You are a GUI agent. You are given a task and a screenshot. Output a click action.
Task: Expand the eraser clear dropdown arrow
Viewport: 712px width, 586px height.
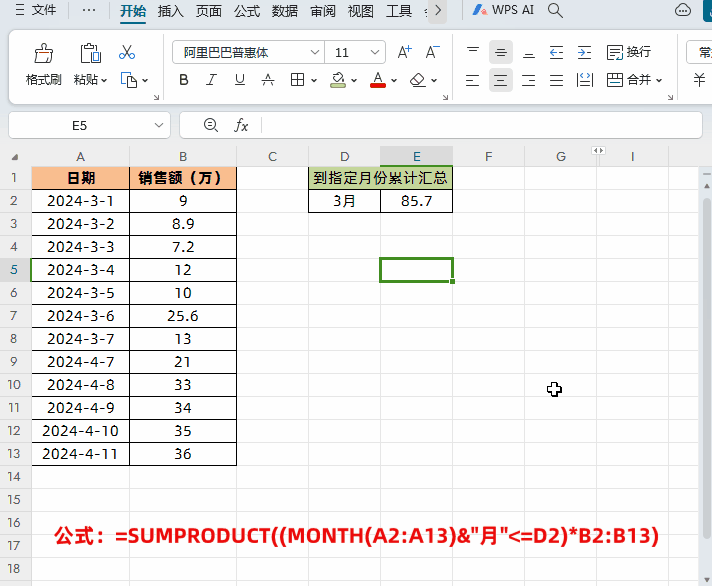click(434, 80)
